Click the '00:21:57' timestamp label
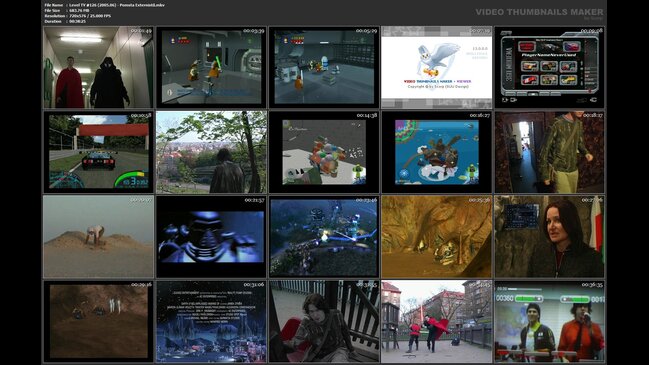This screenshot has width=649, height=365. tap(254, 200)
